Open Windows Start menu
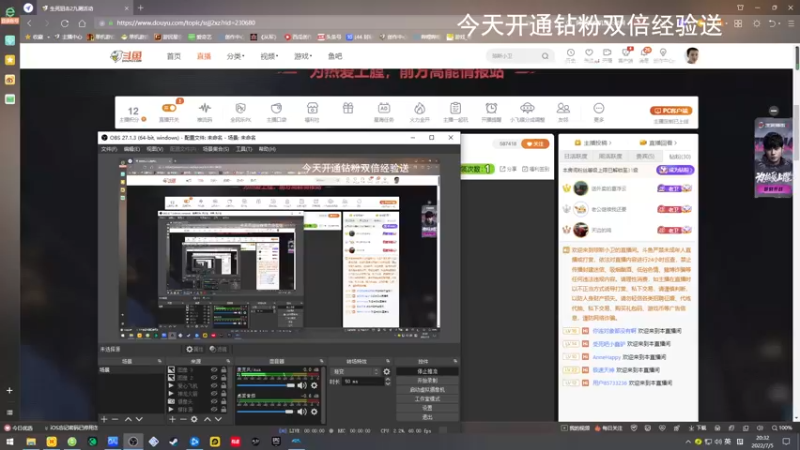Viewport: 800px width, 450px height. click(10, 441)
